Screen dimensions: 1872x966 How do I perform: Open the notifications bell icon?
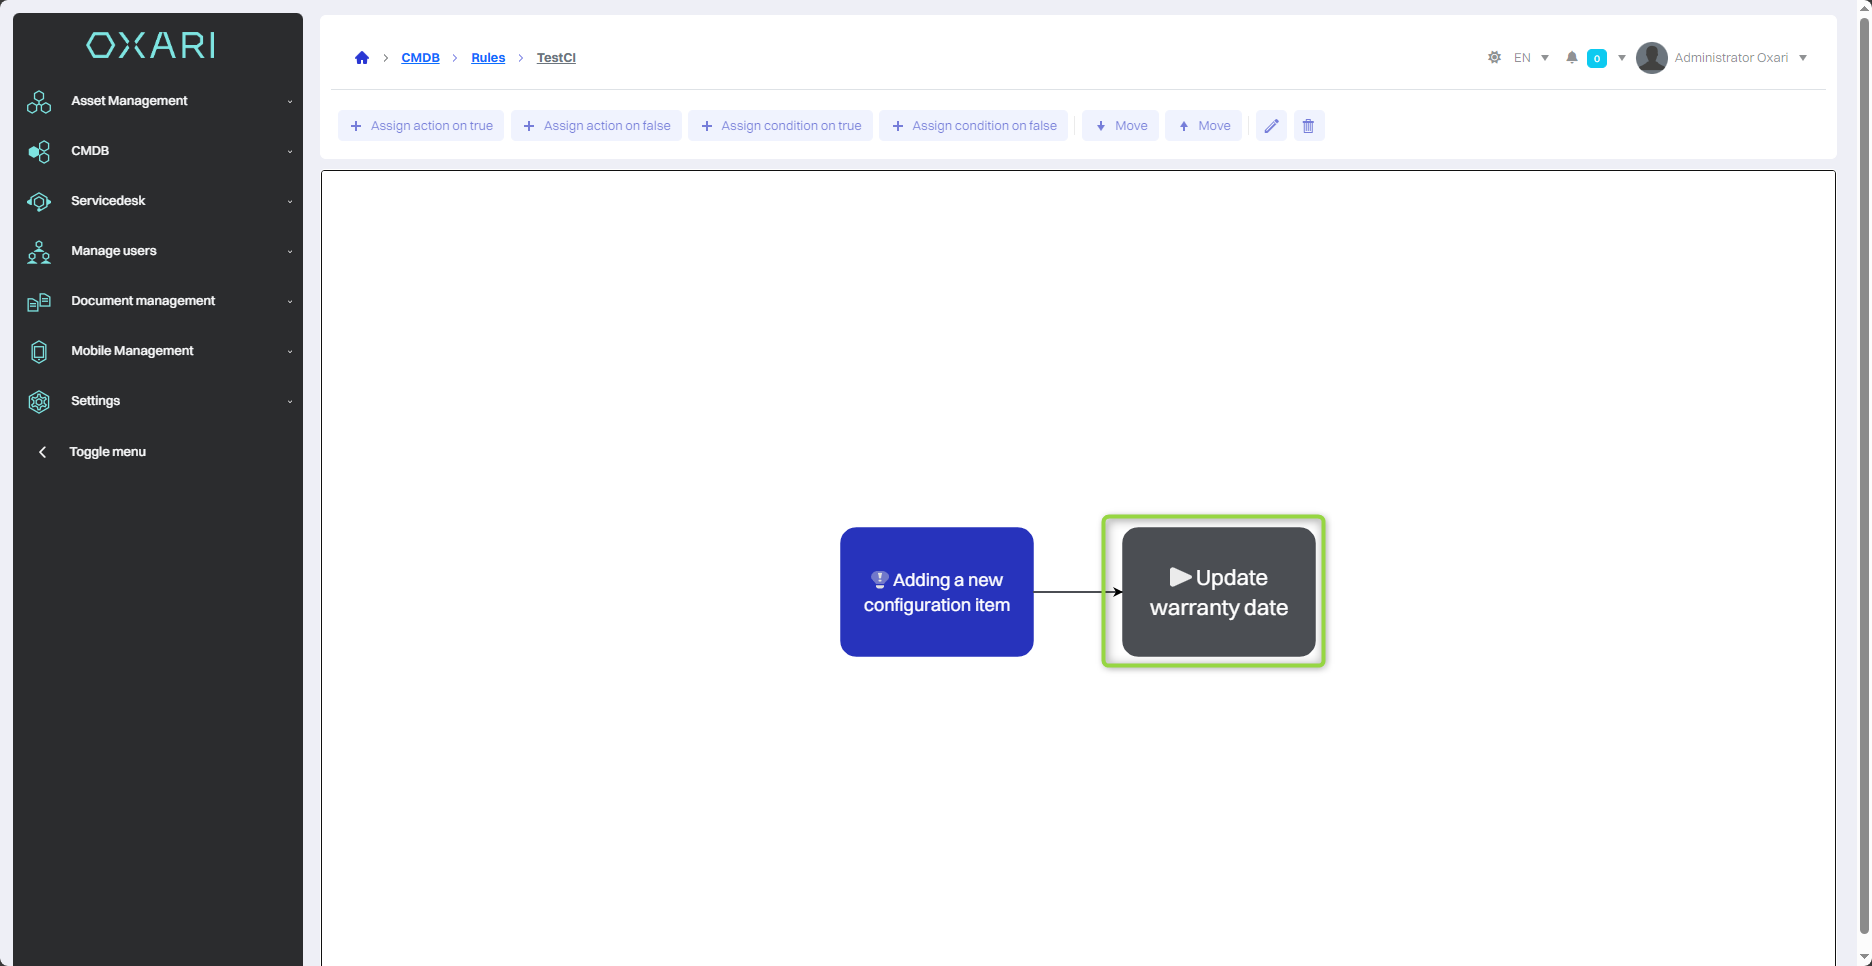click(1572, 58)
